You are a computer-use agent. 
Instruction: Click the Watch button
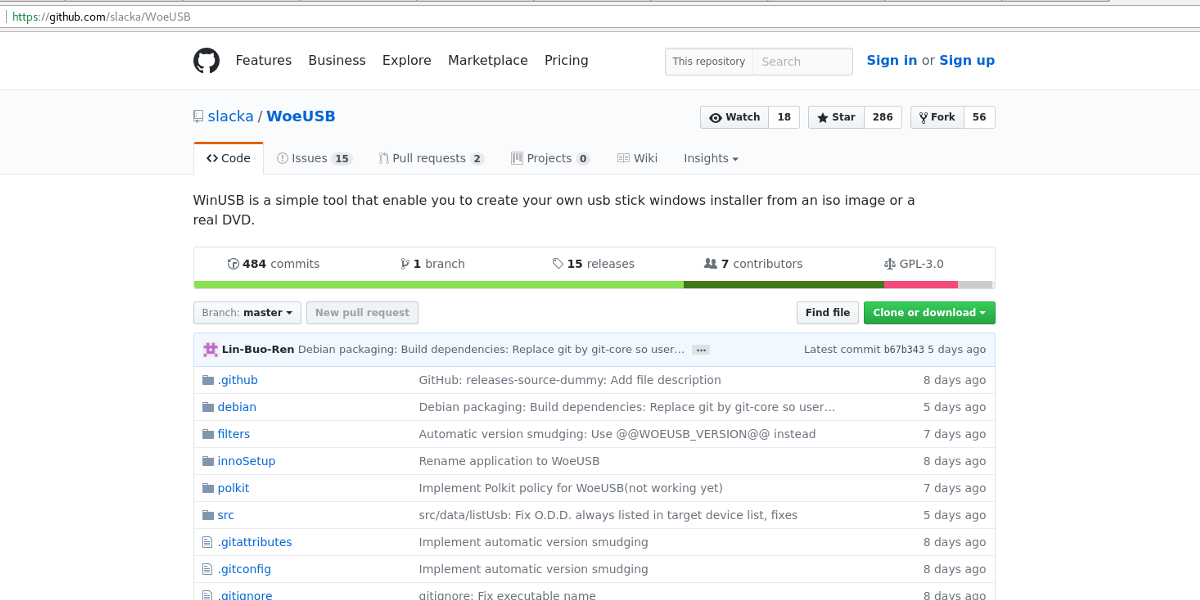[x=734, y=117]
